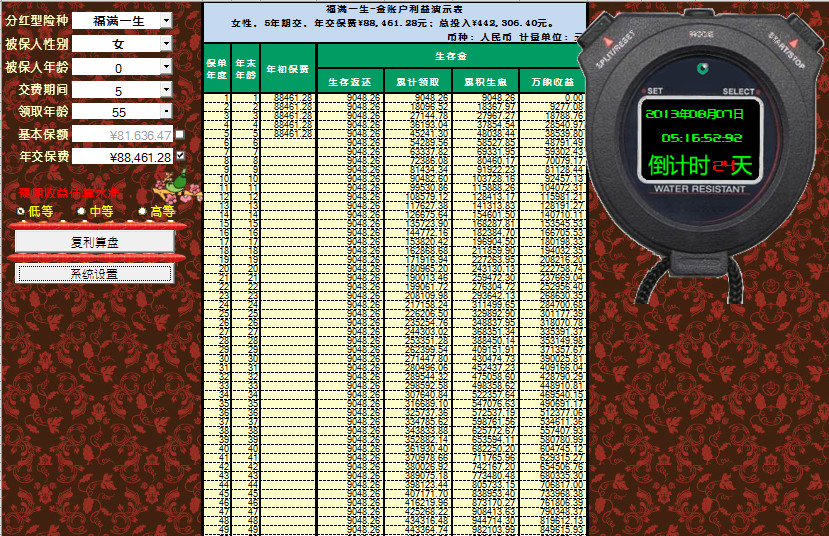Click the table title 福满一生-金账户利益演示表
This screenshot has width=829, height=536.
click(x=394, y=9)
